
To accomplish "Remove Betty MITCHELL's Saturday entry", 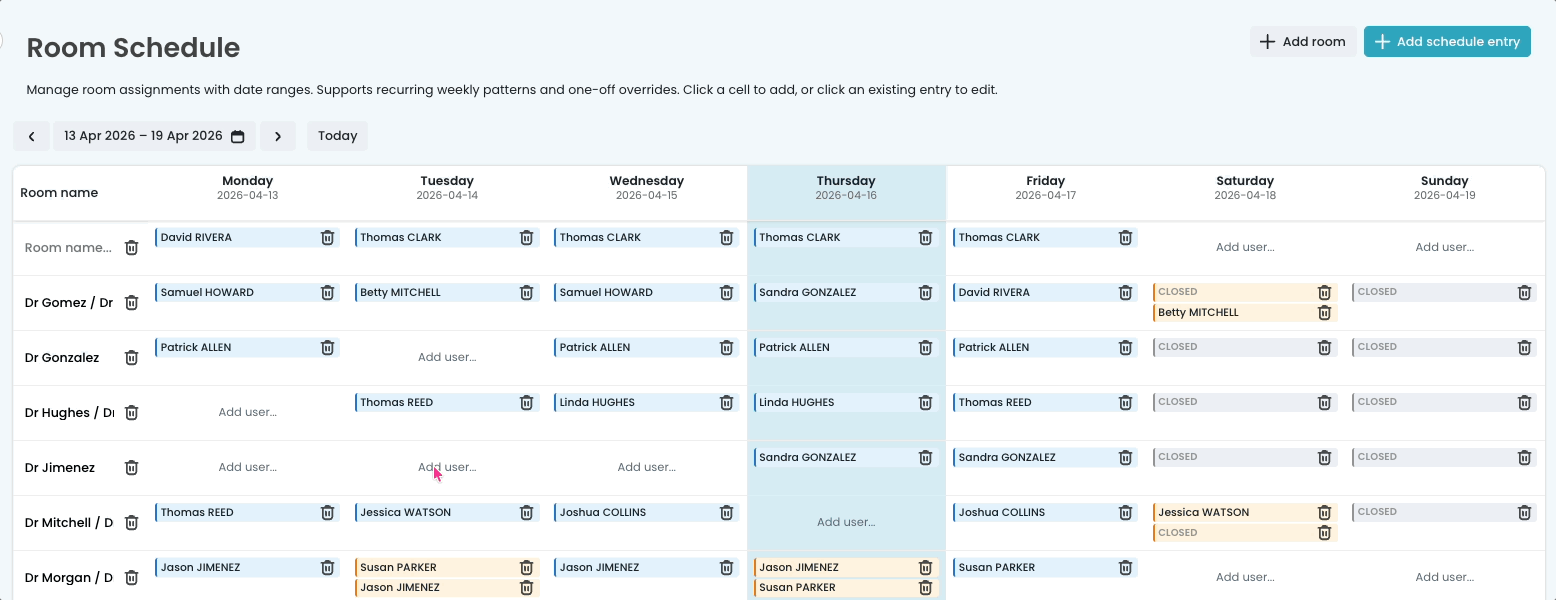I will click(1324, 313).
